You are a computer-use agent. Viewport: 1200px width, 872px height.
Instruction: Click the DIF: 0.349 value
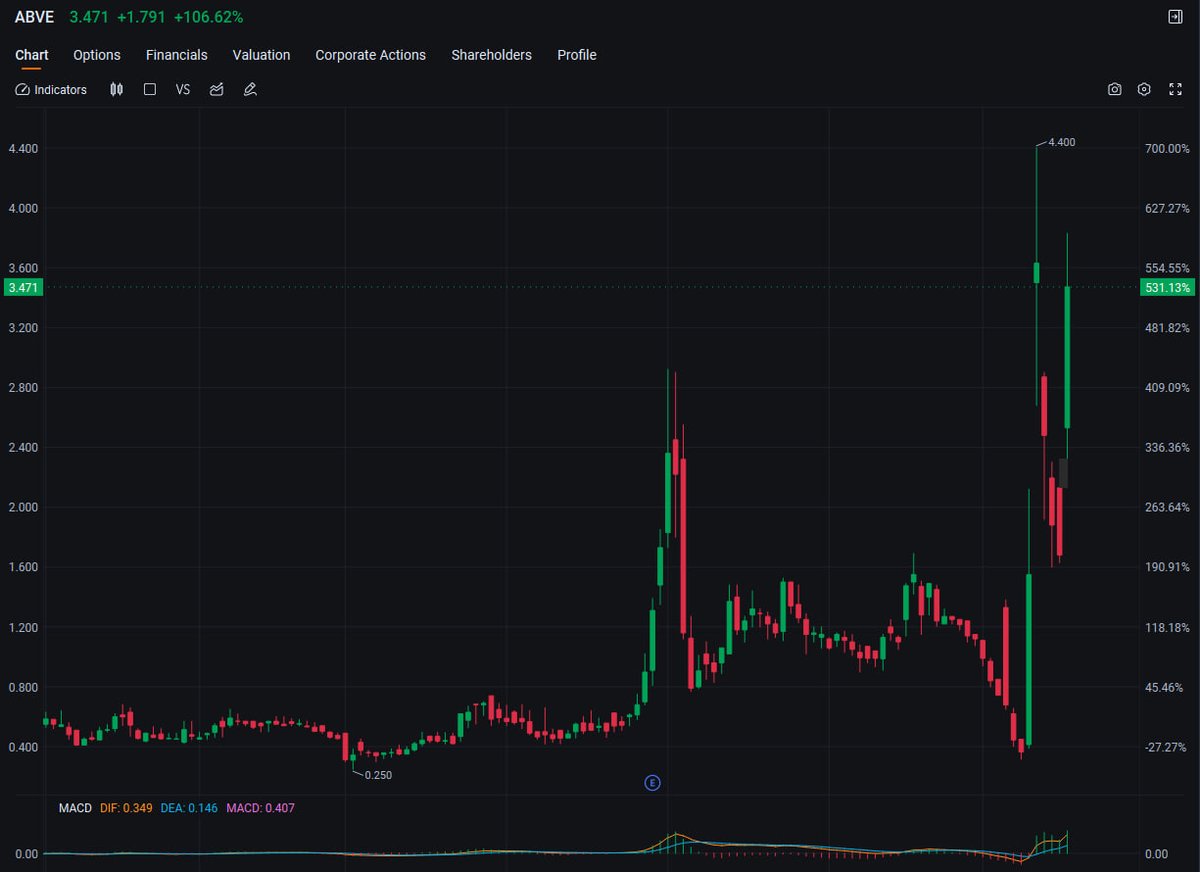[126, 808]
